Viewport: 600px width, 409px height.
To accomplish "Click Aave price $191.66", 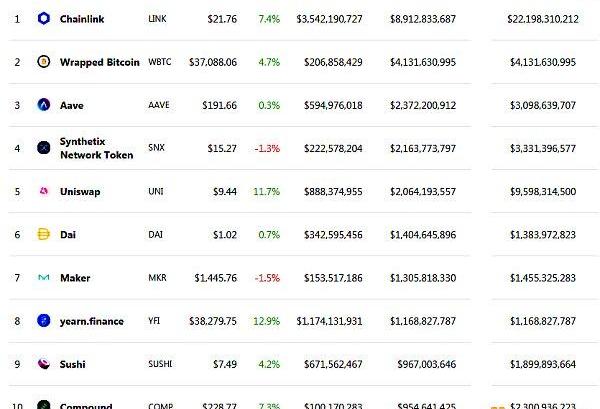I will [x=220, y=105].
